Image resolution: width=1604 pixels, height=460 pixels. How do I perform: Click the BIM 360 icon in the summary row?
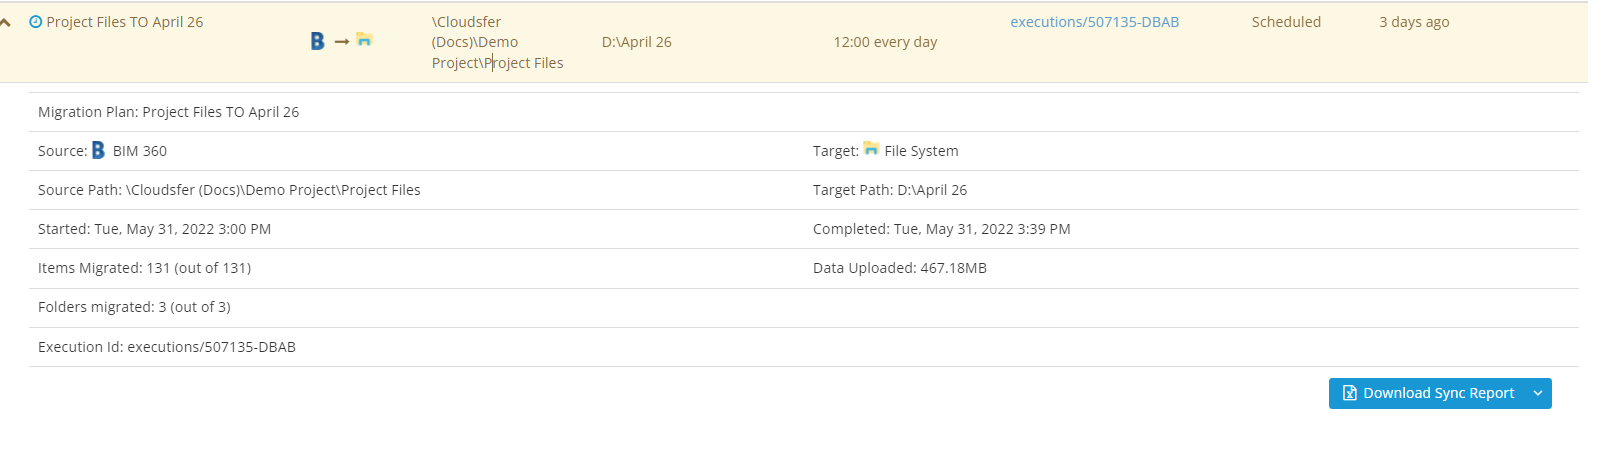(x=317, y=41)
